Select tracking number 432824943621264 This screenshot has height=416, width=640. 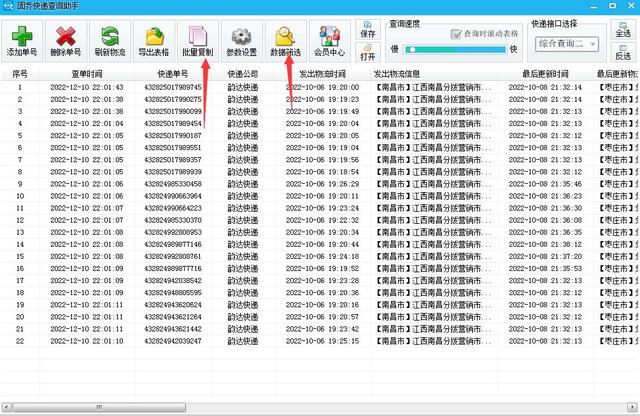pyautogui.click(x=173, y=317)
